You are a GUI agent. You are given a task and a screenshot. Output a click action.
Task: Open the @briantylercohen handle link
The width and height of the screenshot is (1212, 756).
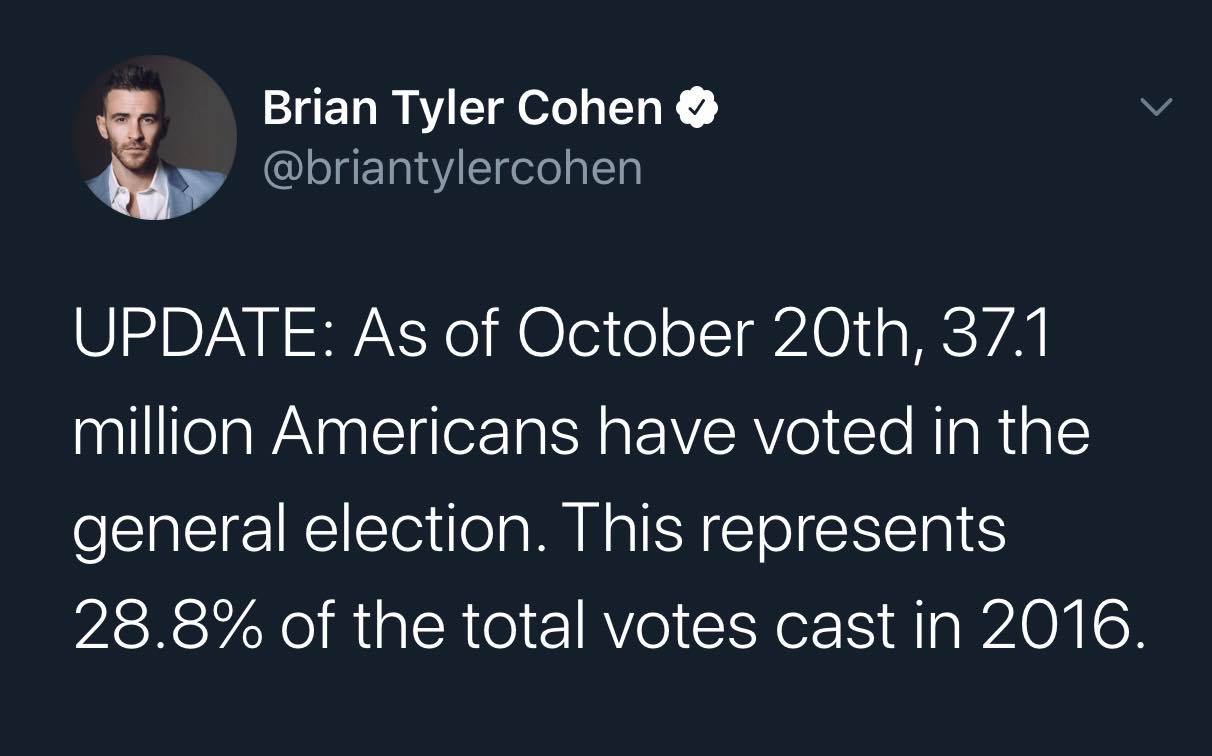[x=452, y=168]
